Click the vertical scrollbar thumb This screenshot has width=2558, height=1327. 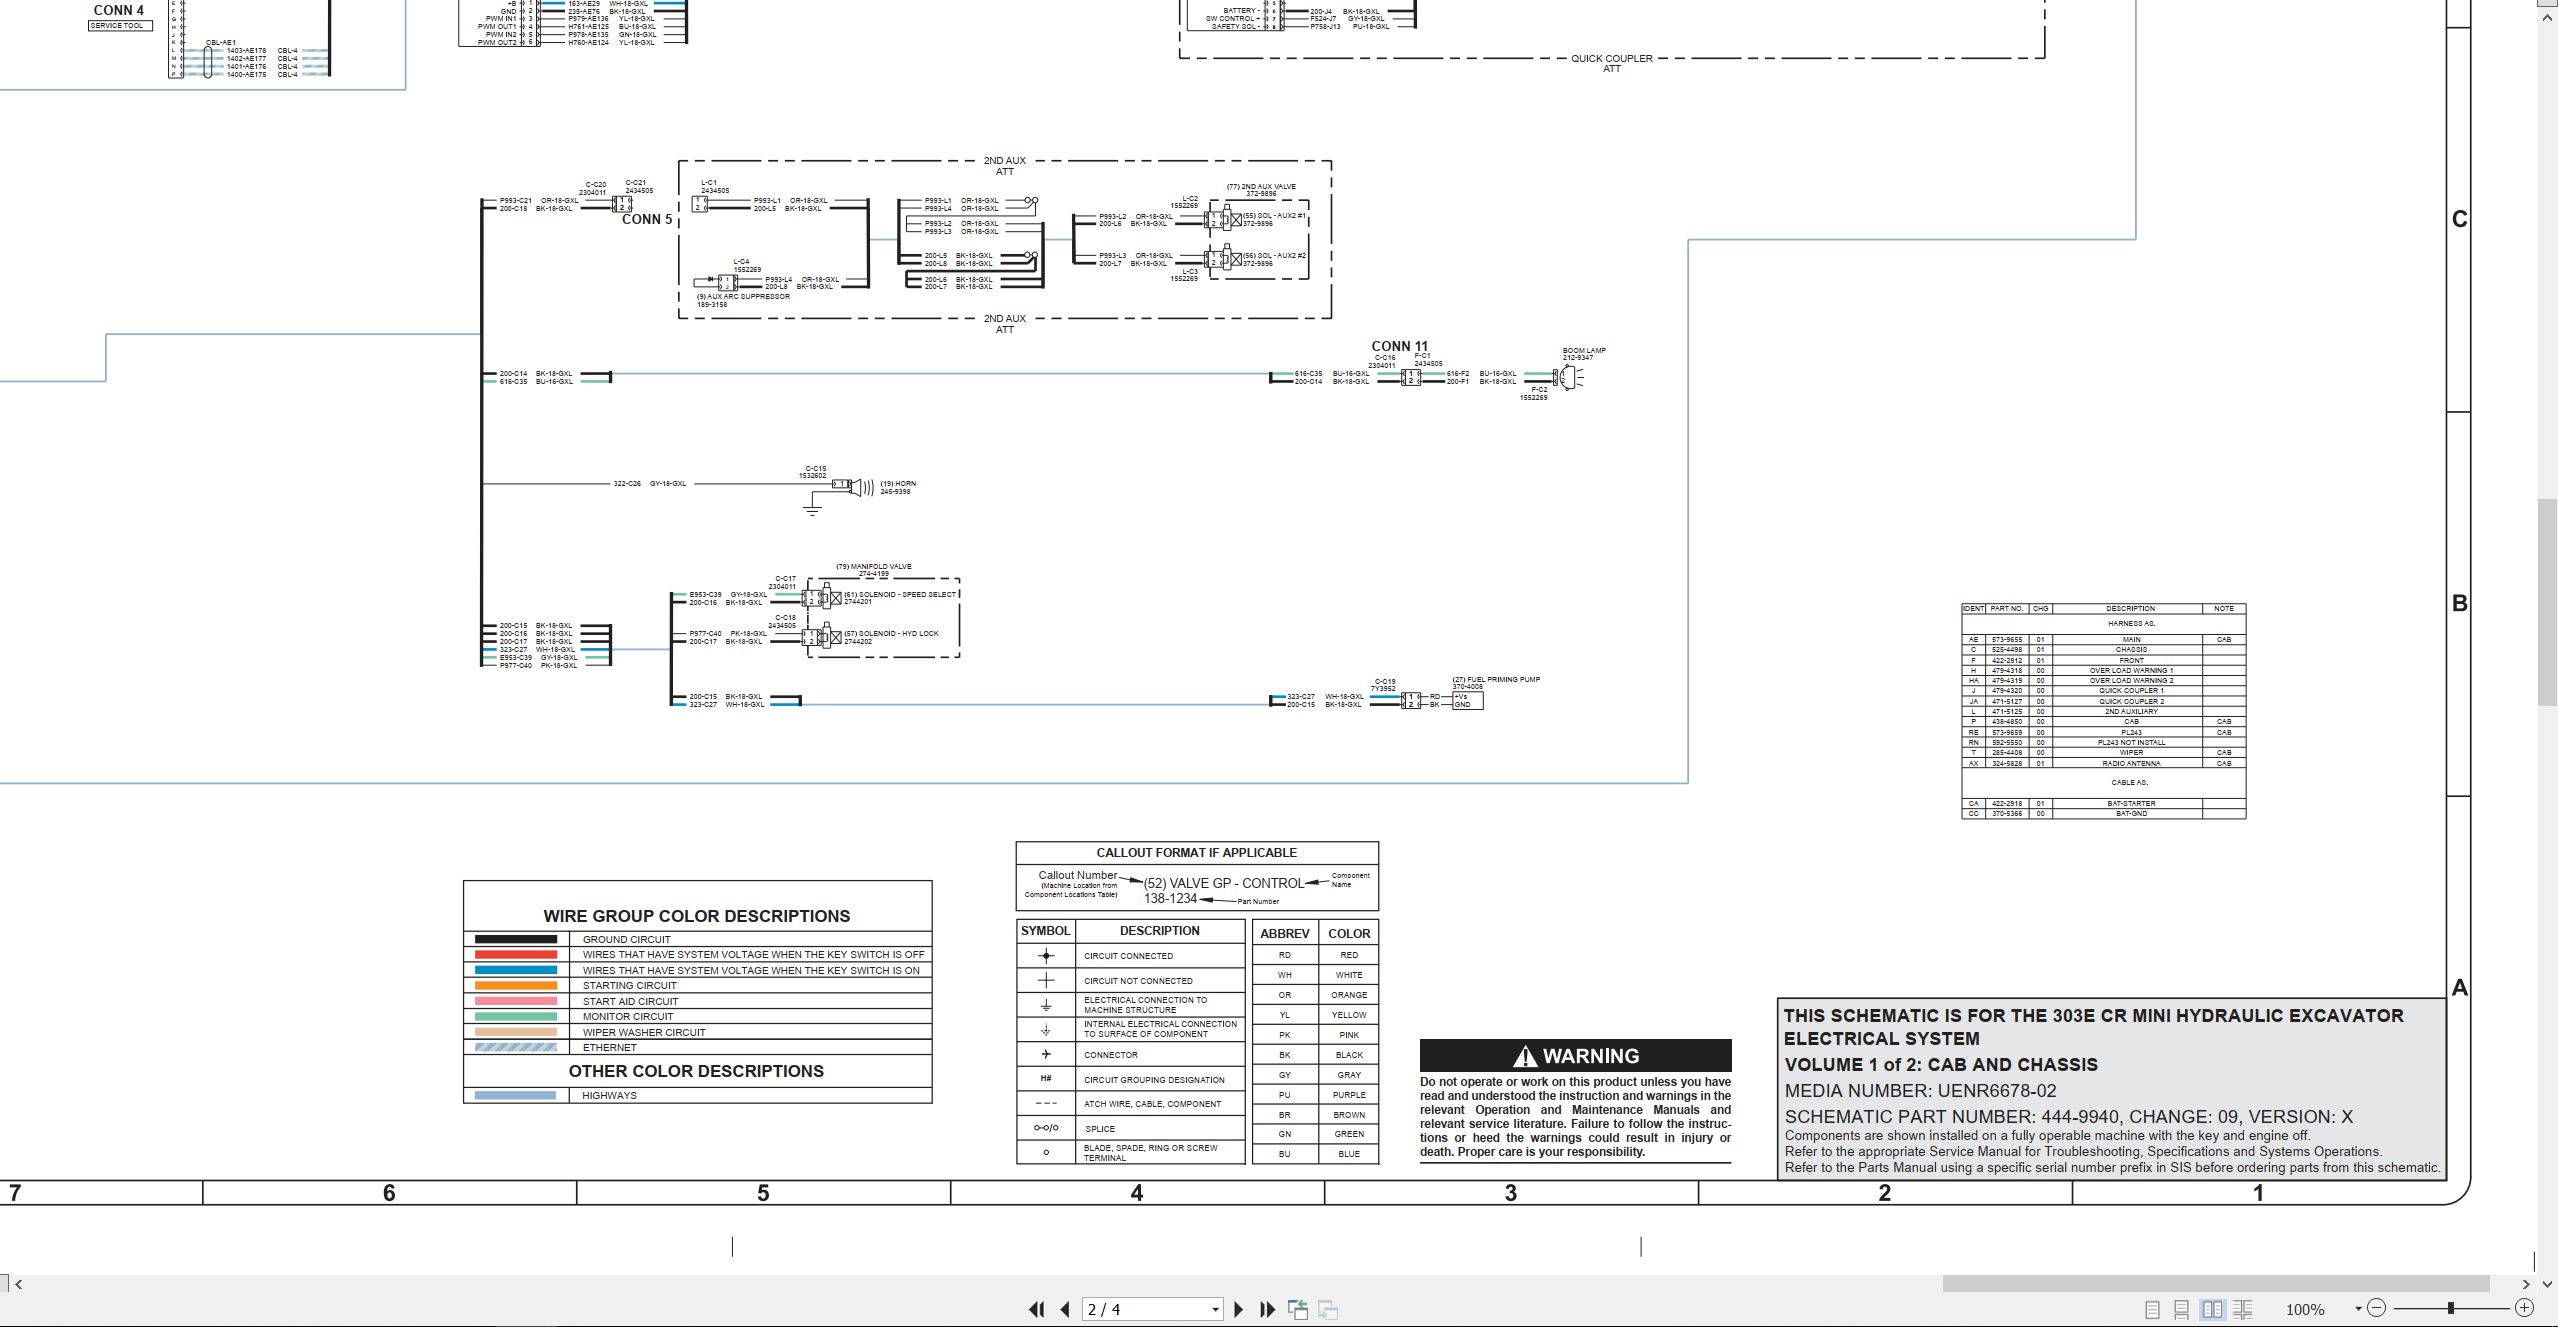(x=2548, y=601)
